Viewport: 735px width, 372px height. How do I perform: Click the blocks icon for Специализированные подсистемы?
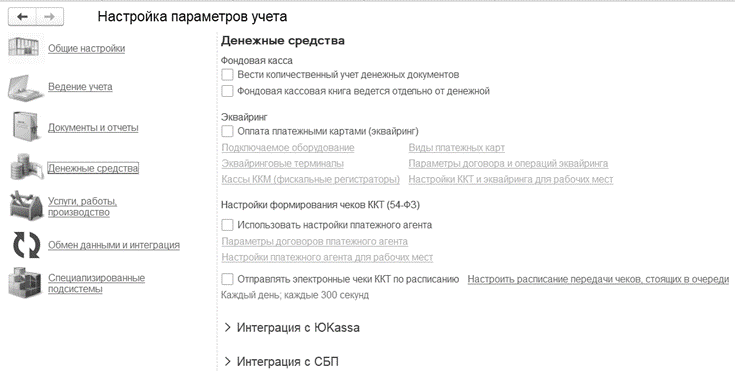tap(25, 283)
